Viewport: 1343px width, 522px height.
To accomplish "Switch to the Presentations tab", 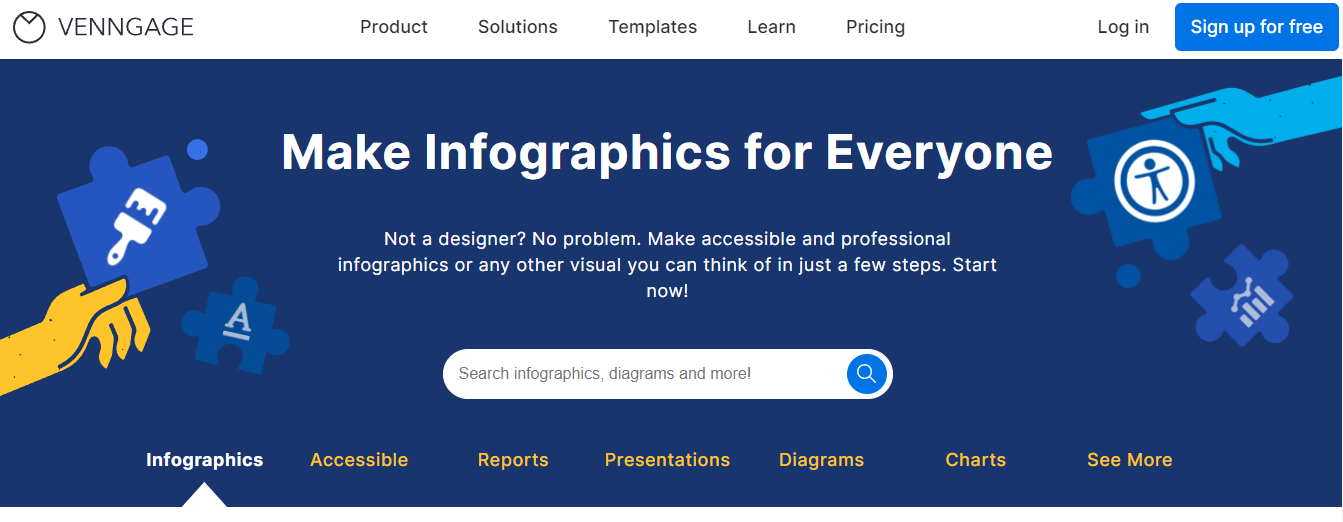I will [x=667, y=460].
